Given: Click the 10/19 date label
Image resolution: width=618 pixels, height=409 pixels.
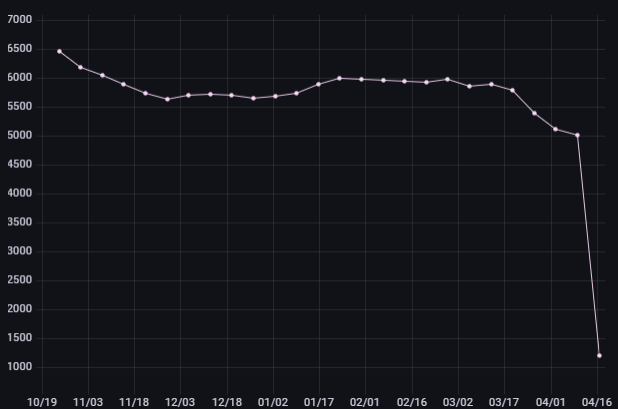Looking at the screenshot, I should 42,402.
